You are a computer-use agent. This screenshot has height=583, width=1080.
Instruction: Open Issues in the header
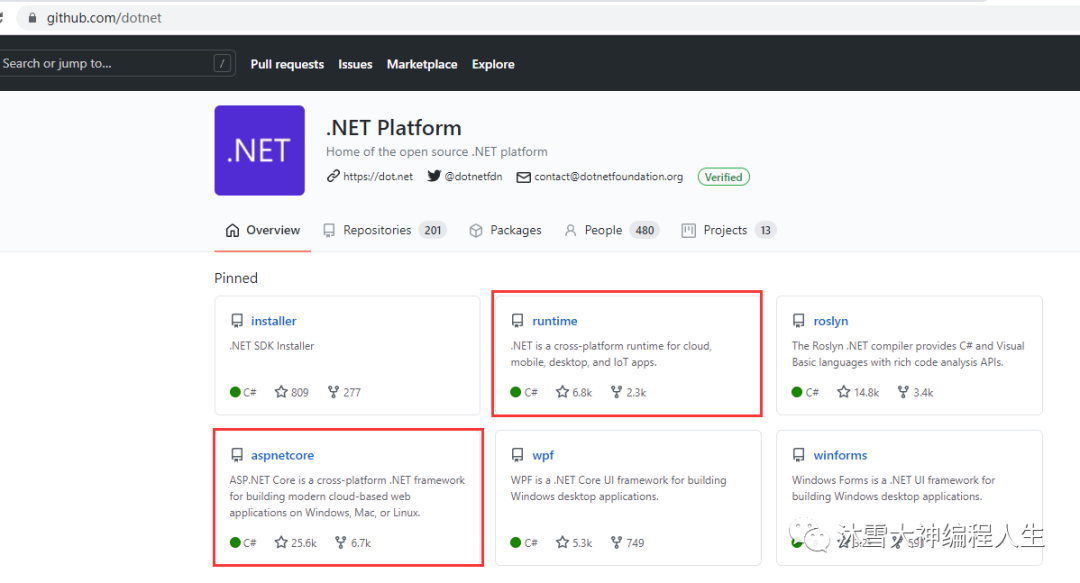click(x=355, y=64)
